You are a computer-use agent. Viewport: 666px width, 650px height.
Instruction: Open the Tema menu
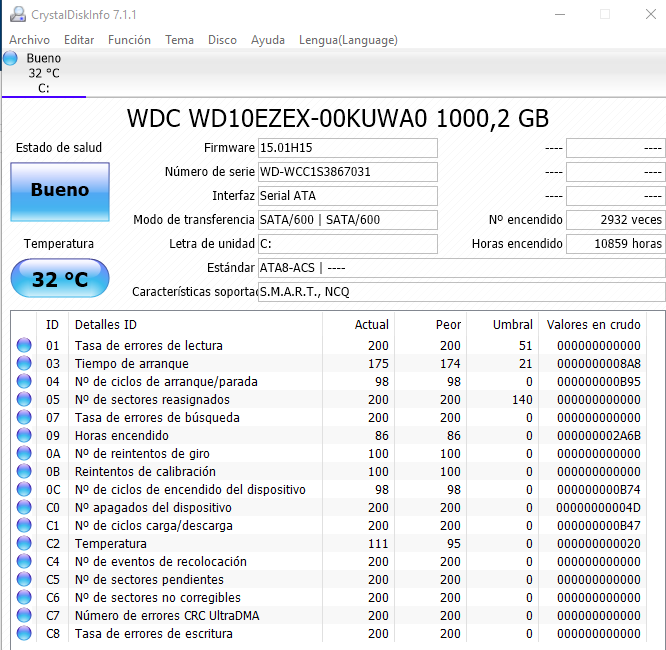click(x=179, y=40)
